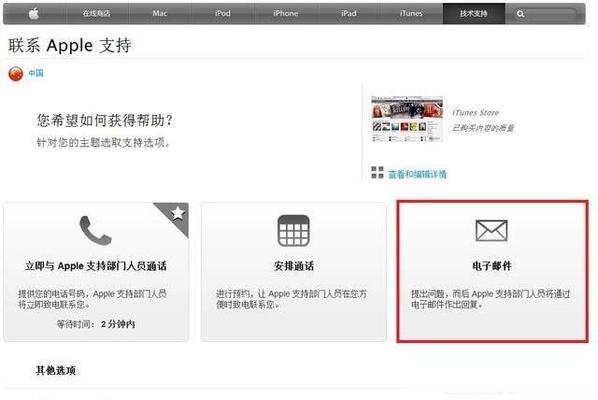Select the iPhone navigation tab

click(286, 13)
